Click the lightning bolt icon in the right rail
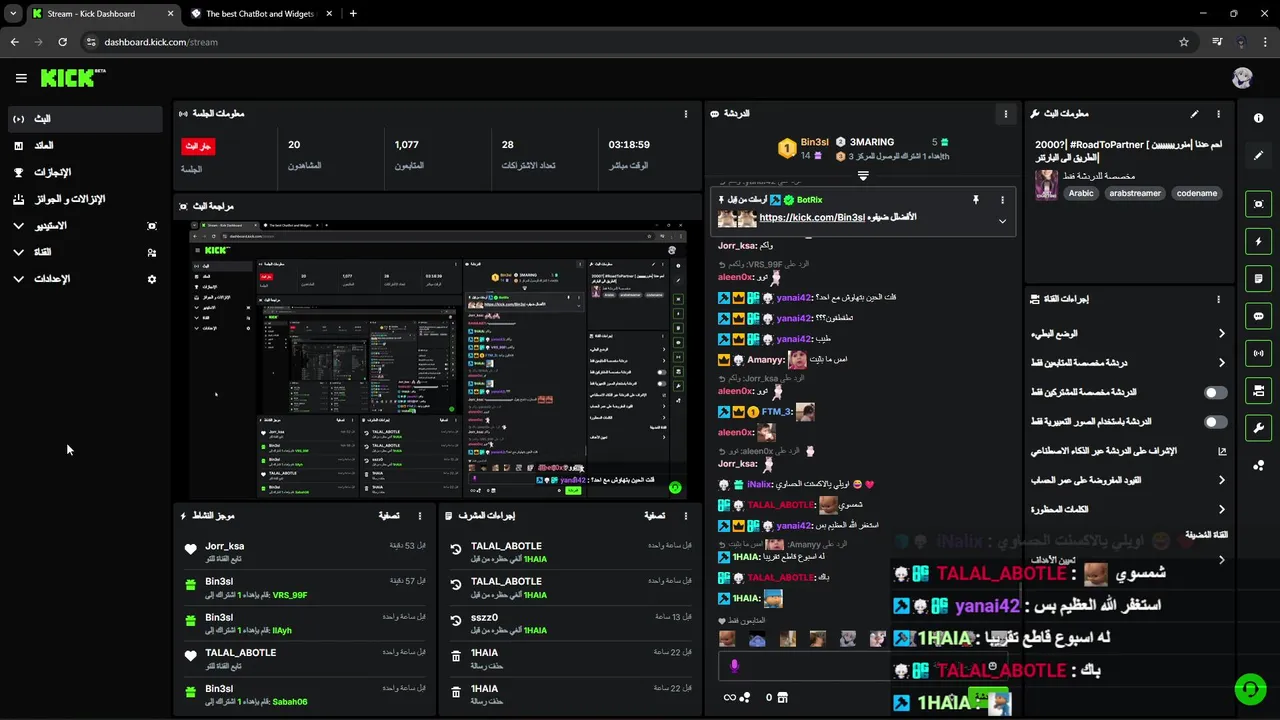 pos(1259,241)
